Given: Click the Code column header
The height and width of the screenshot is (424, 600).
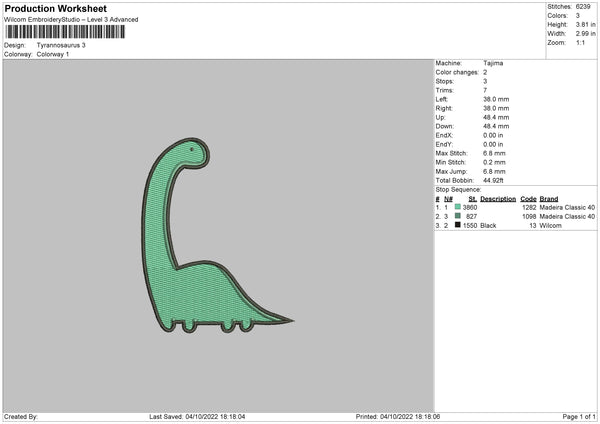Looking at the screenshot, I should [x=529, y=198].
